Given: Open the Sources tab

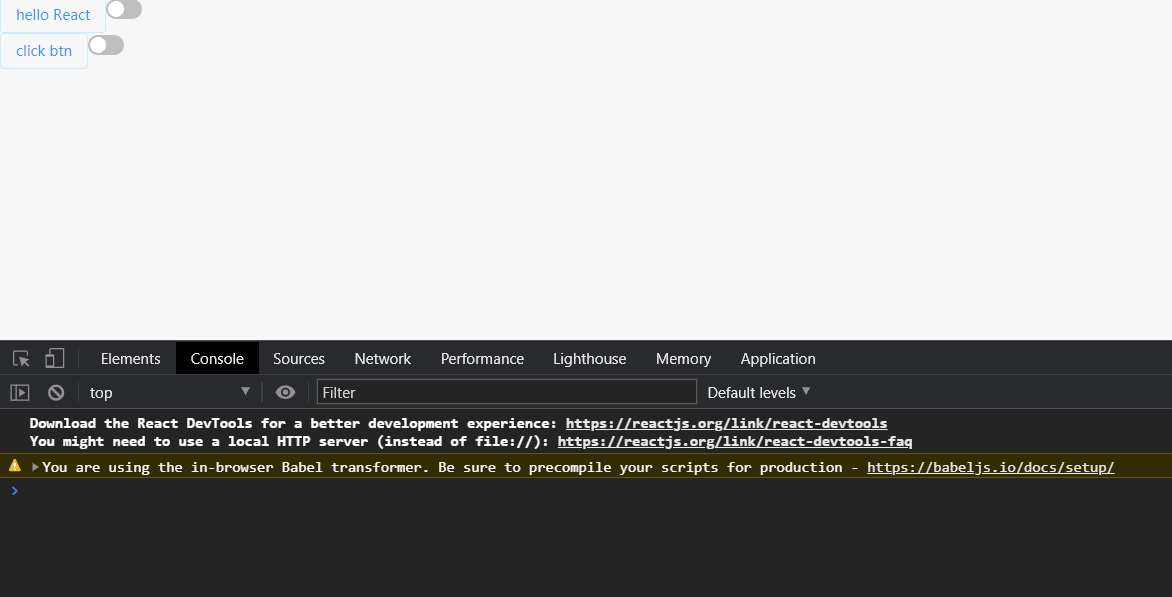Looking at the screenshot, I should pyautogui.click(x=299, y=359).
